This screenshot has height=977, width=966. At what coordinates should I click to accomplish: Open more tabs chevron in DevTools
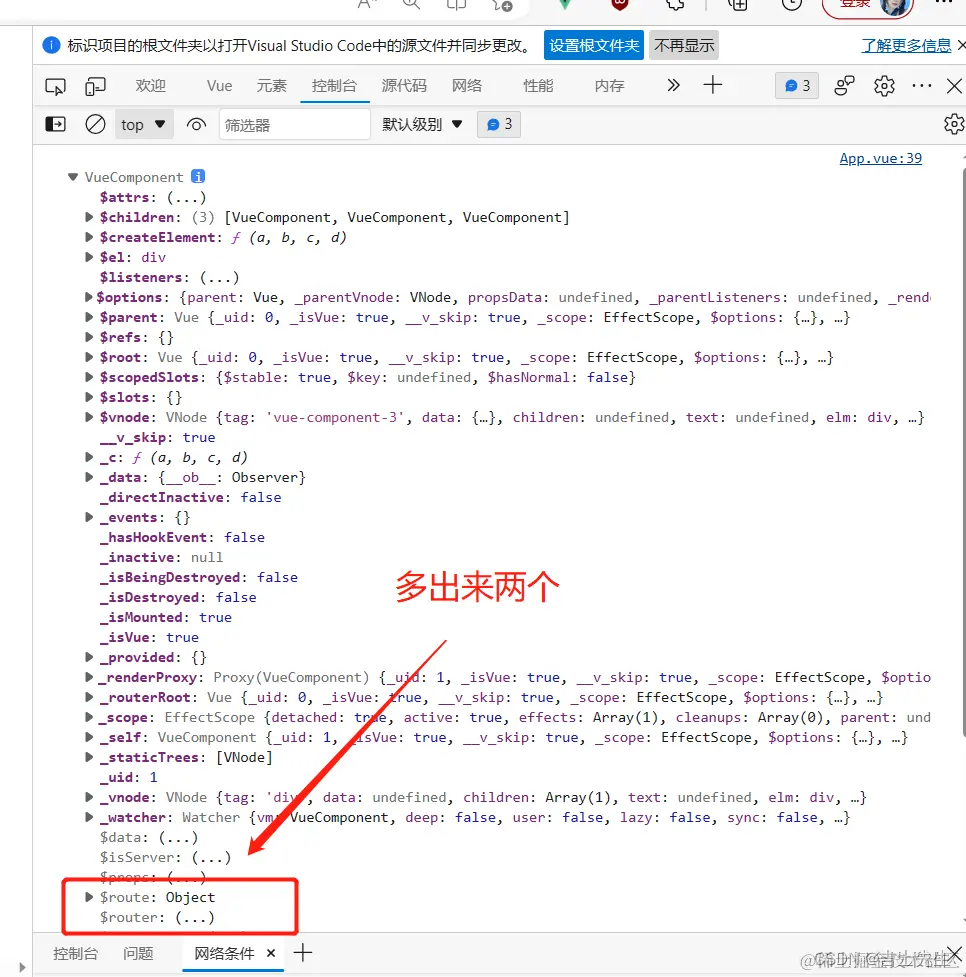point(673,85)
